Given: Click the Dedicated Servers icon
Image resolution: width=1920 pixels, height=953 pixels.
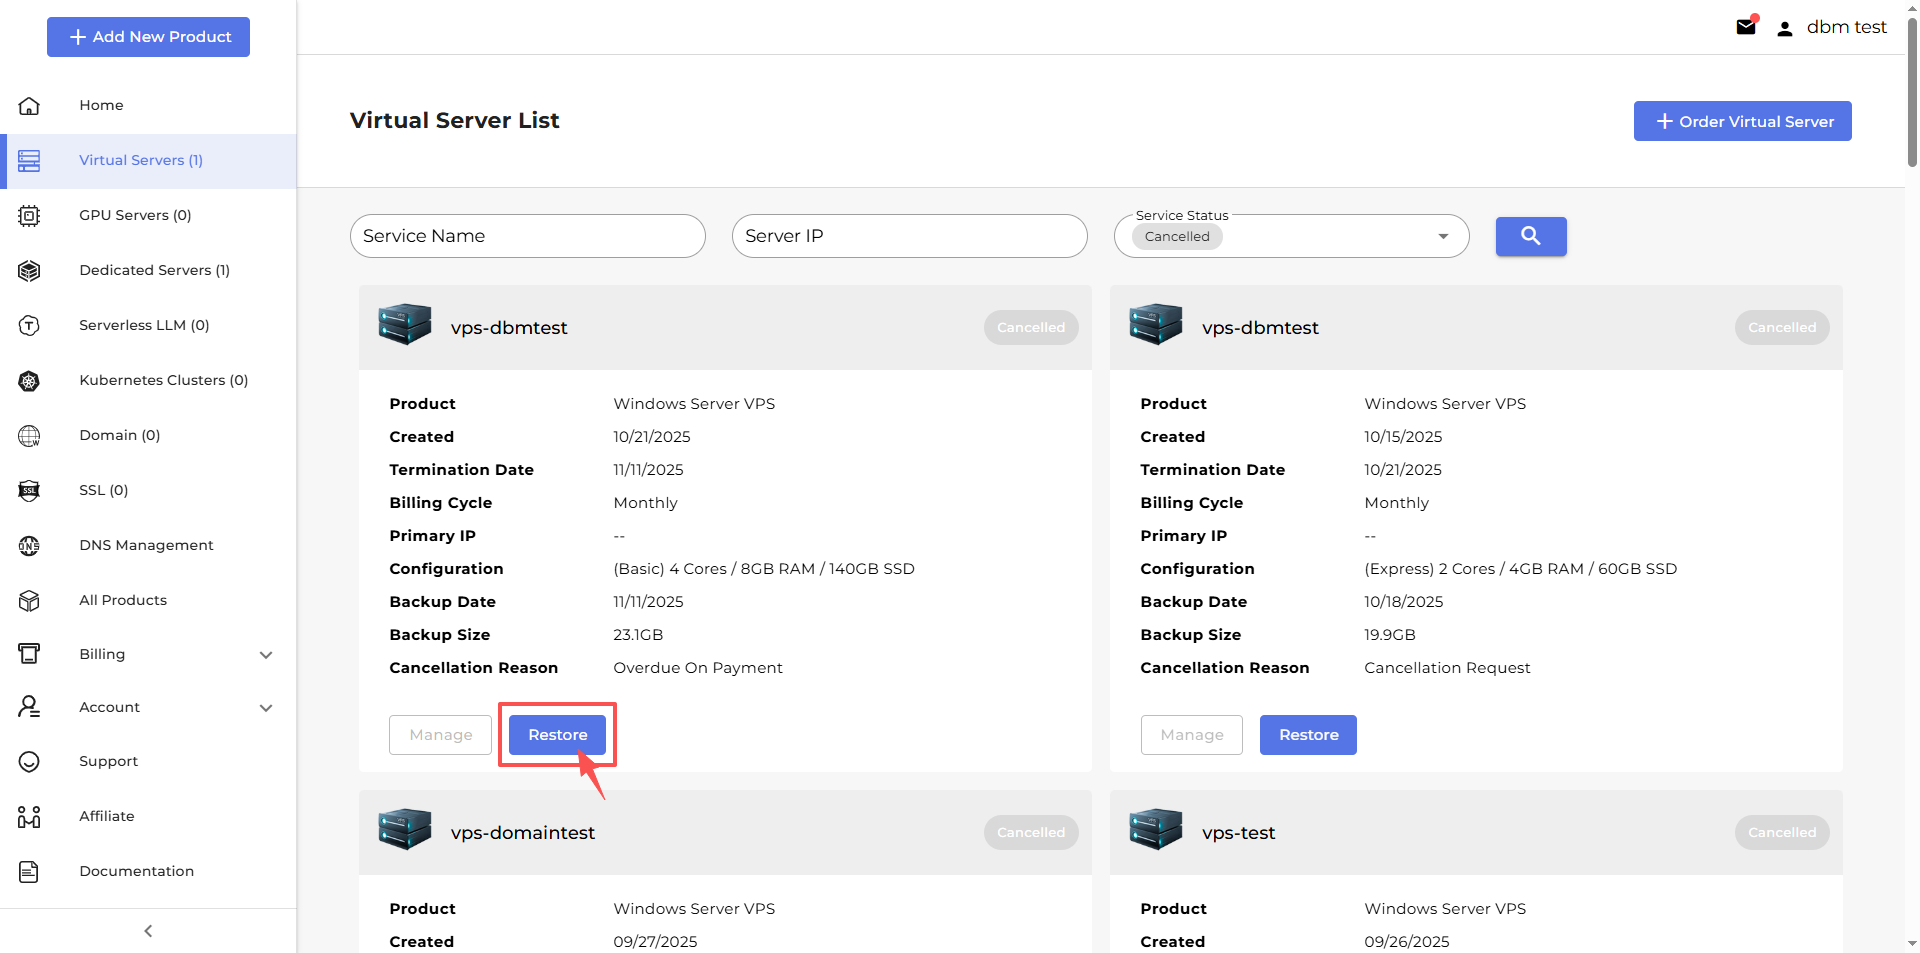Looking at the screenshot, I should (x=29, y=270).
